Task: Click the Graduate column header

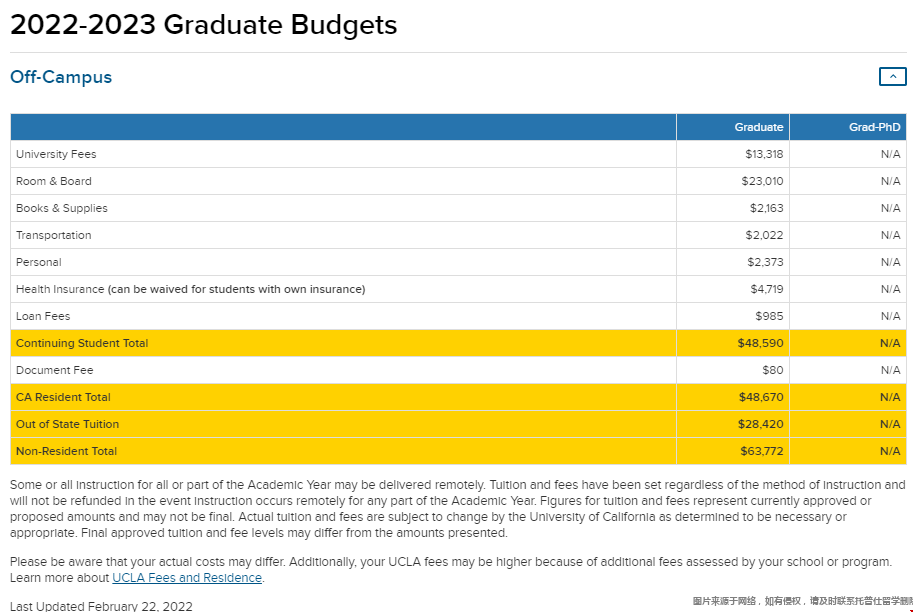Action: click(x=758, y=127)
